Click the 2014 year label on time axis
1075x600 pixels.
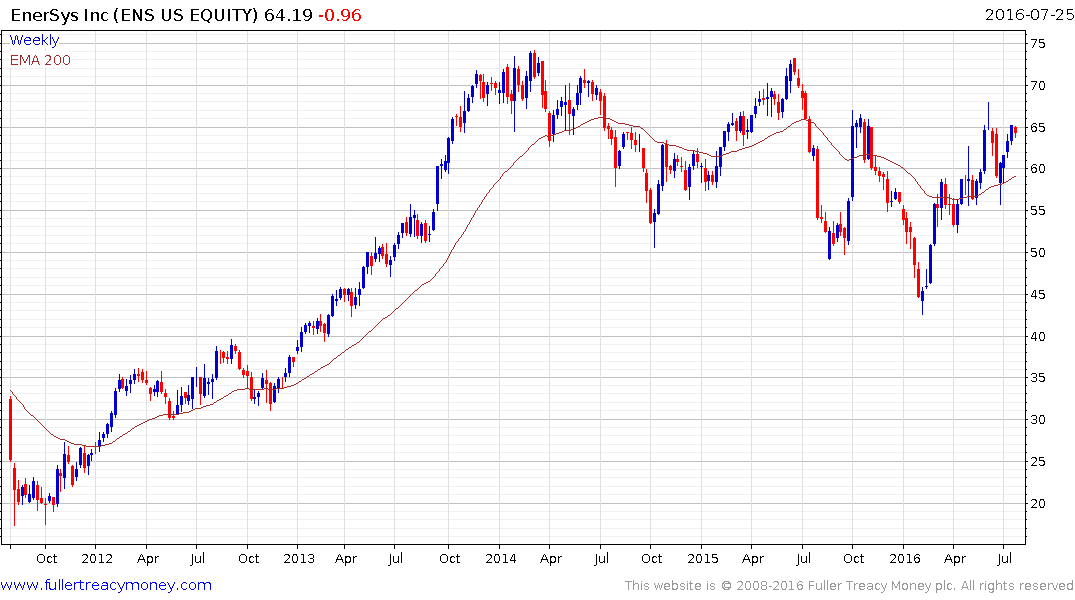pyautogui.click(x=500, y=558)
